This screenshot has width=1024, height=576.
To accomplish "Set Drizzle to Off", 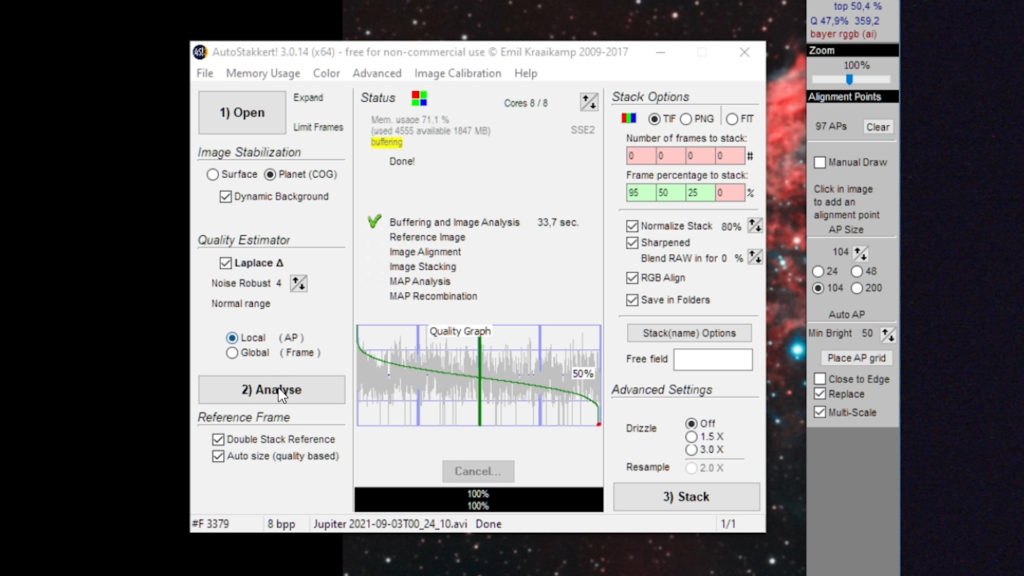I will click(x=691, y=423).
